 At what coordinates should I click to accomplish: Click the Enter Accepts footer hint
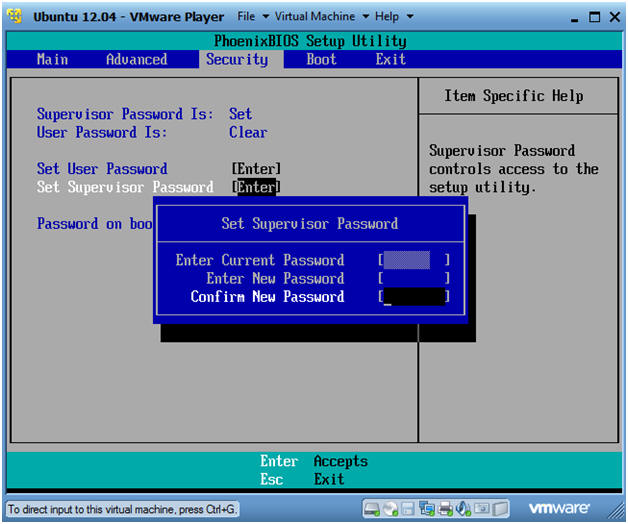click(x=314, y=461)
